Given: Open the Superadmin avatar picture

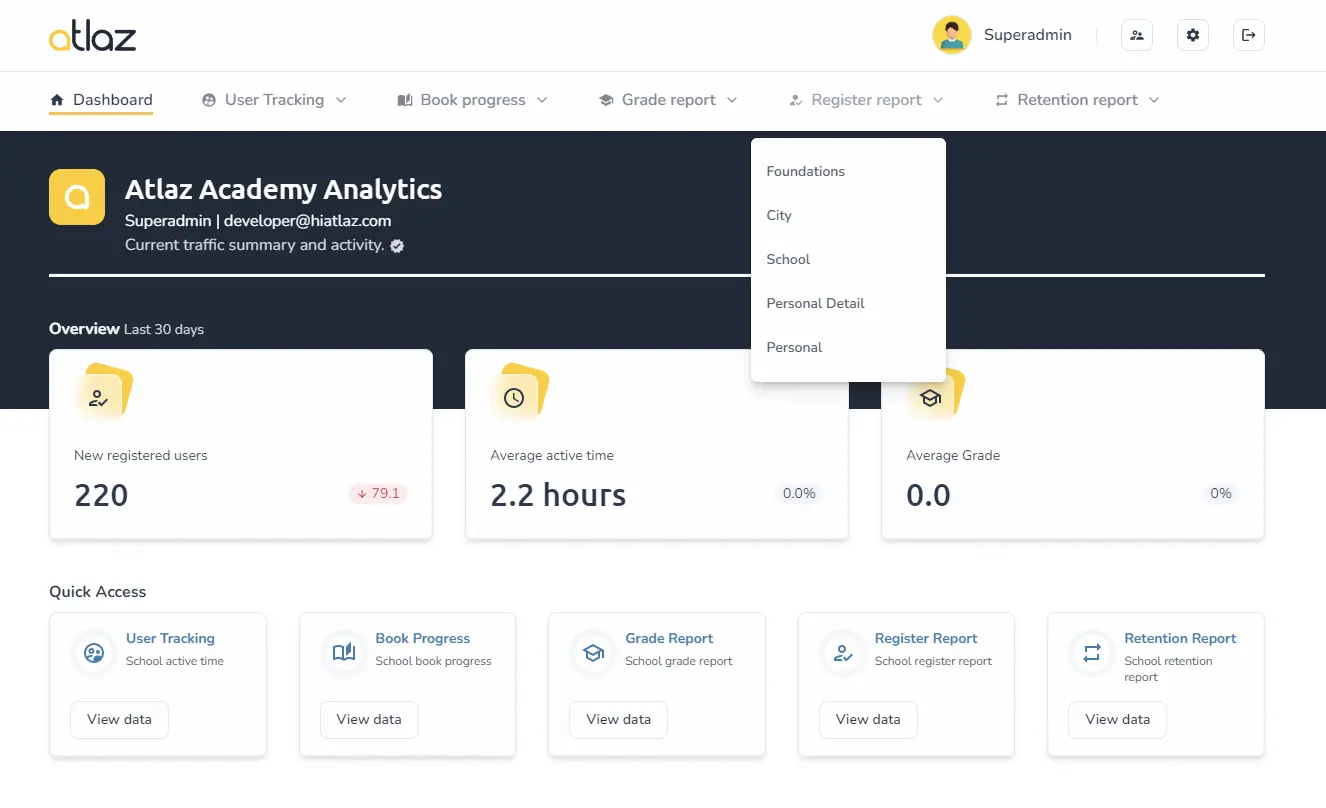Looking at the screenshot, I should [x=951, y=35].
